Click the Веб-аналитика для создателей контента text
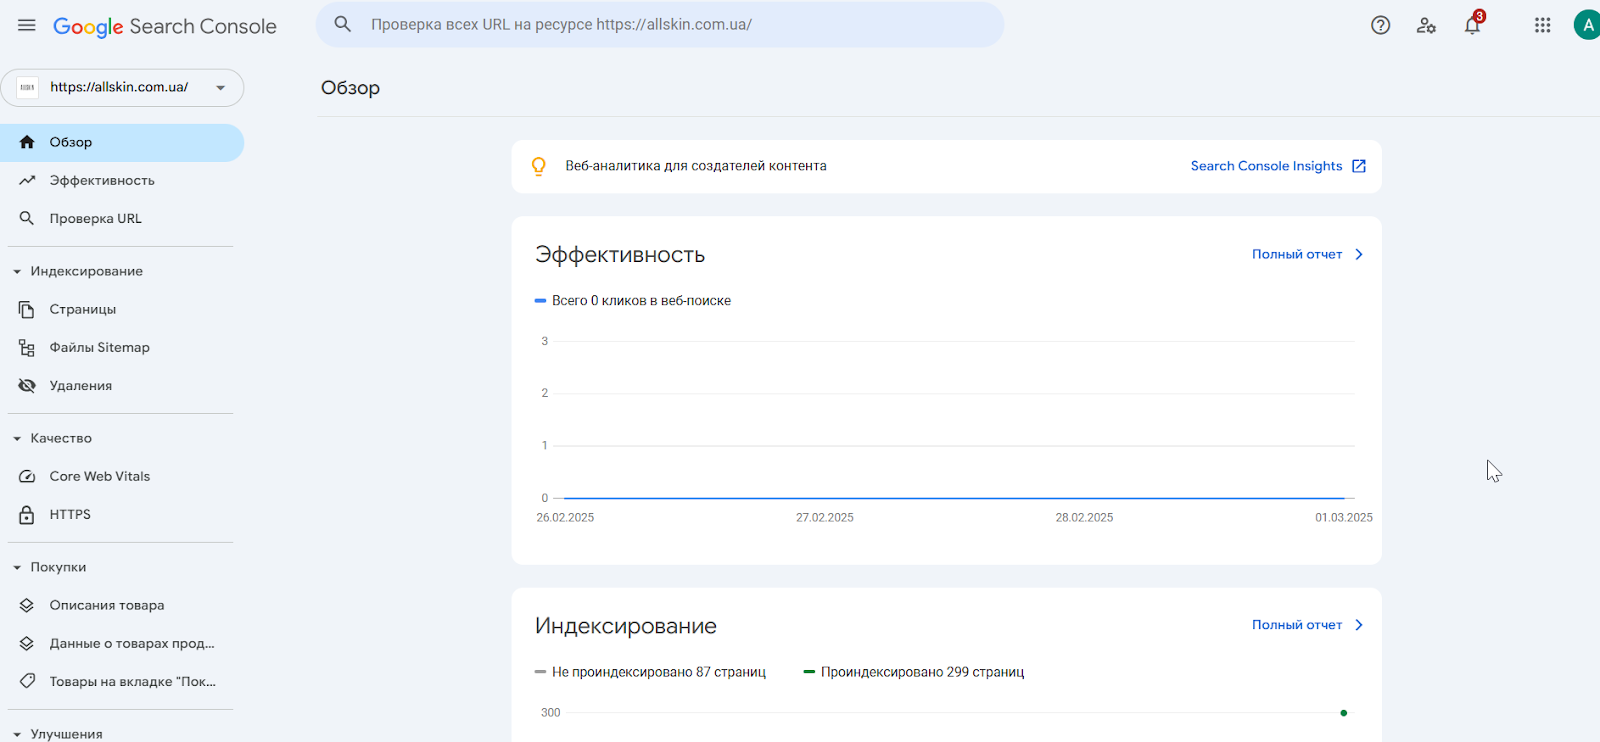 [696, 166]
